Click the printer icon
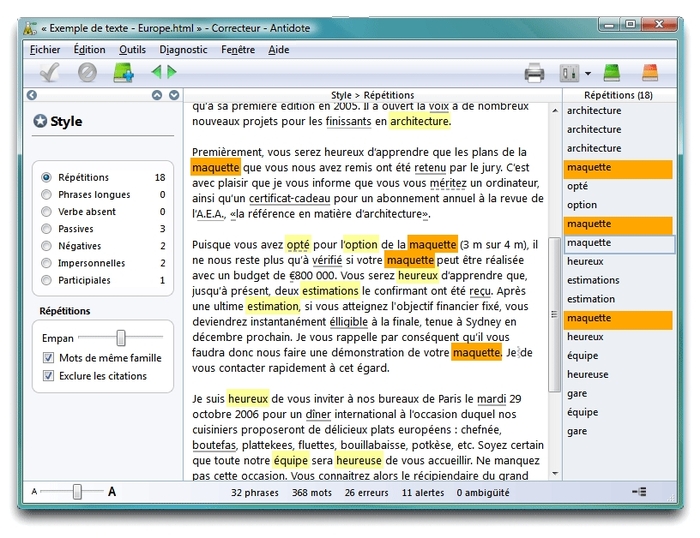The width and height of the screenshot is (700, 538). tap(535, 72)
